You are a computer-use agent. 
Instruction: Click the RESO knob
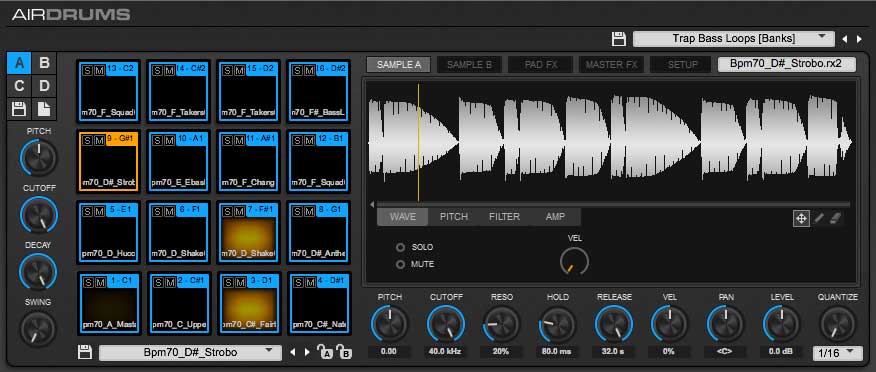click(x=502, y=325)
